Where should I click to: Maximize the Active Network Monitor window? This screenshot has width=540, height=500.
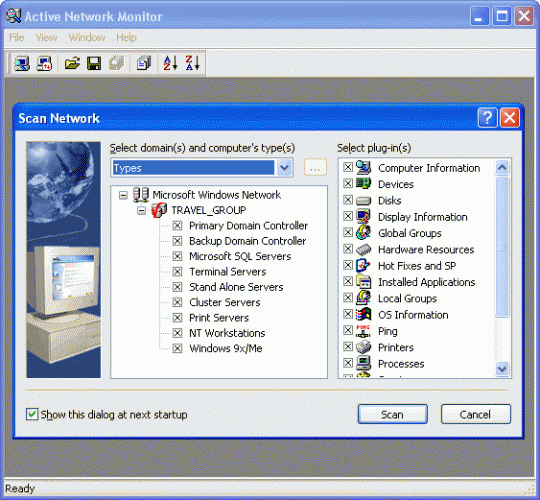point(502,16)
